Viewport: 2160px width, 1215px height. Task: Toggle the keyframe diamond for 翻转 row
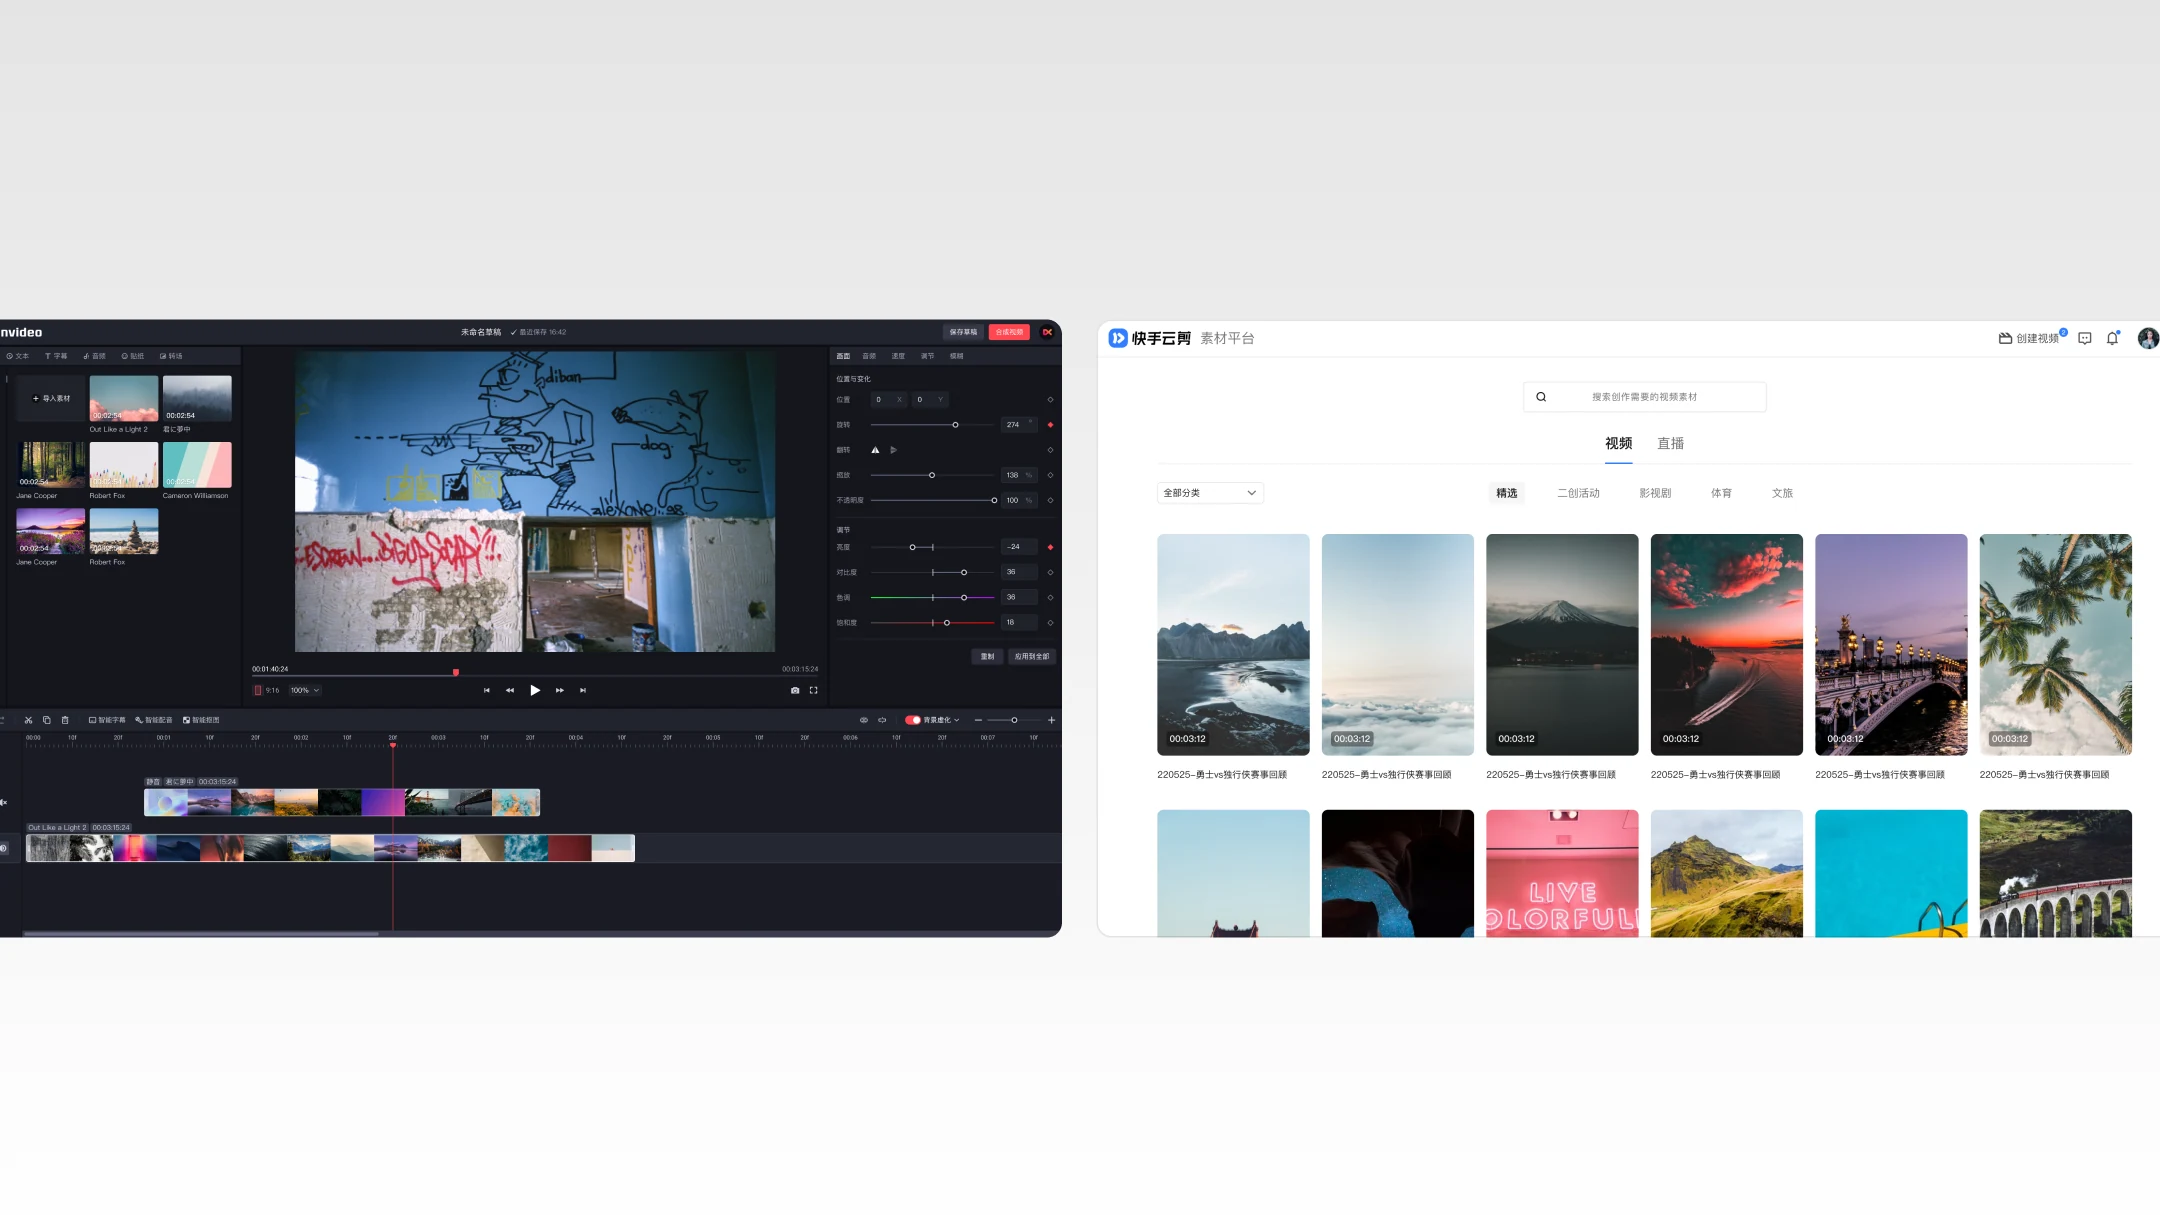pyautogui.click(x=1050, y=450)
